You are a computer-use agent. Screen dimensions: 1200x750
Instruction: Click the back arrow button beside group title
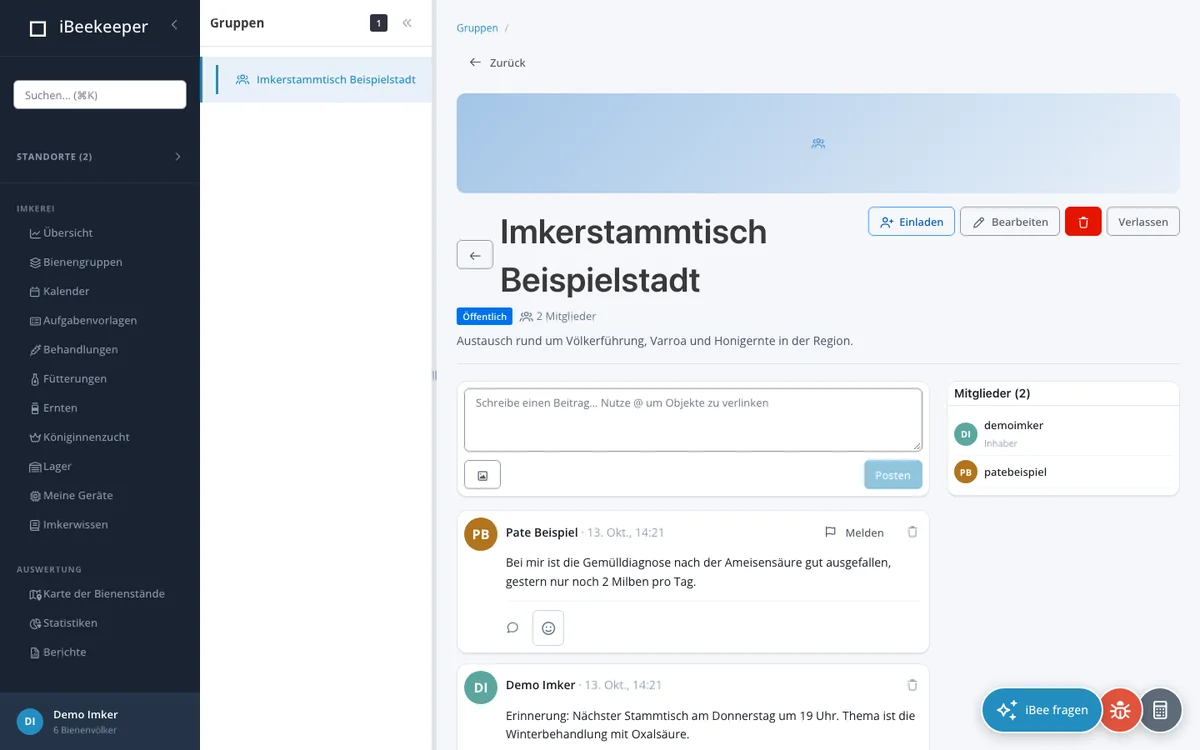pos(475,255)
